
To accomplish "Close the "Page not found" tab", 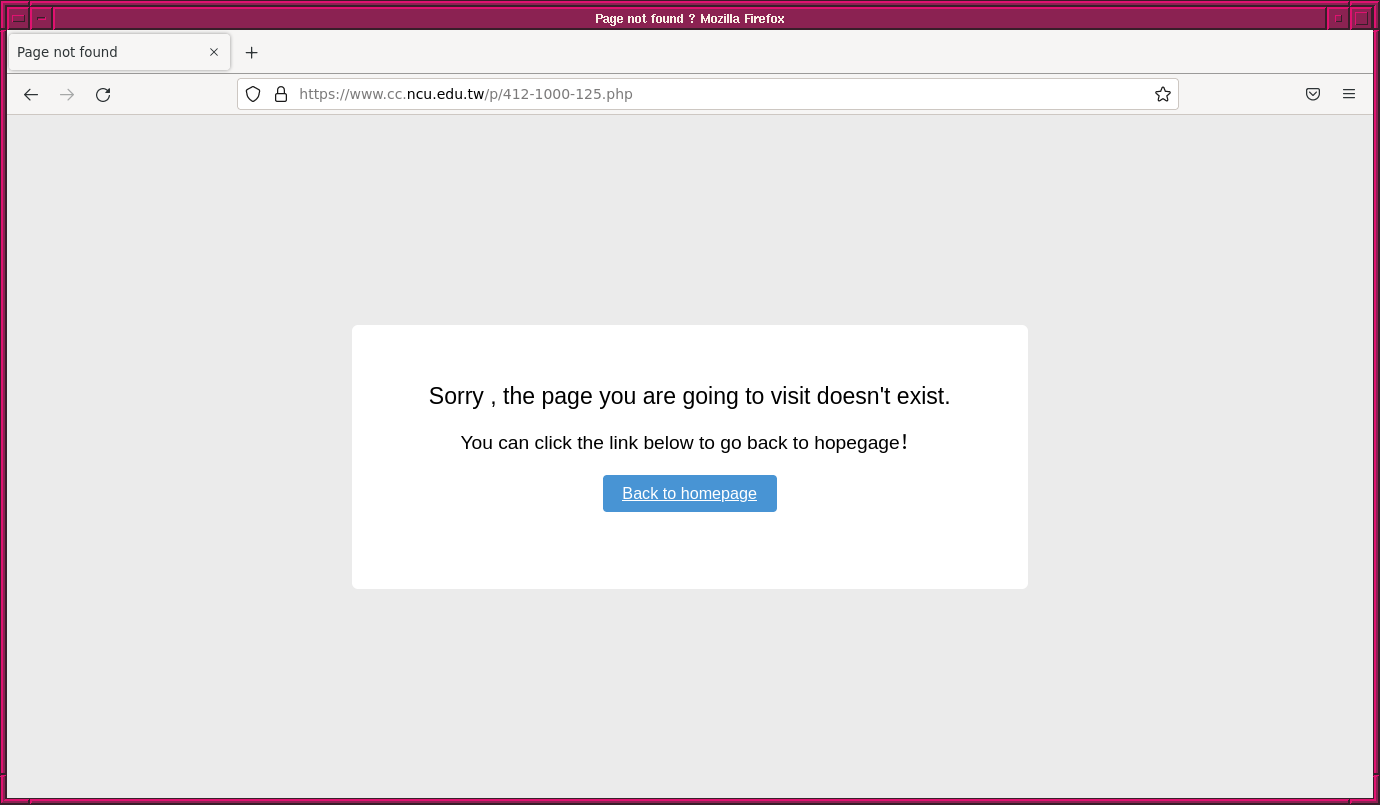I will 213,52.
